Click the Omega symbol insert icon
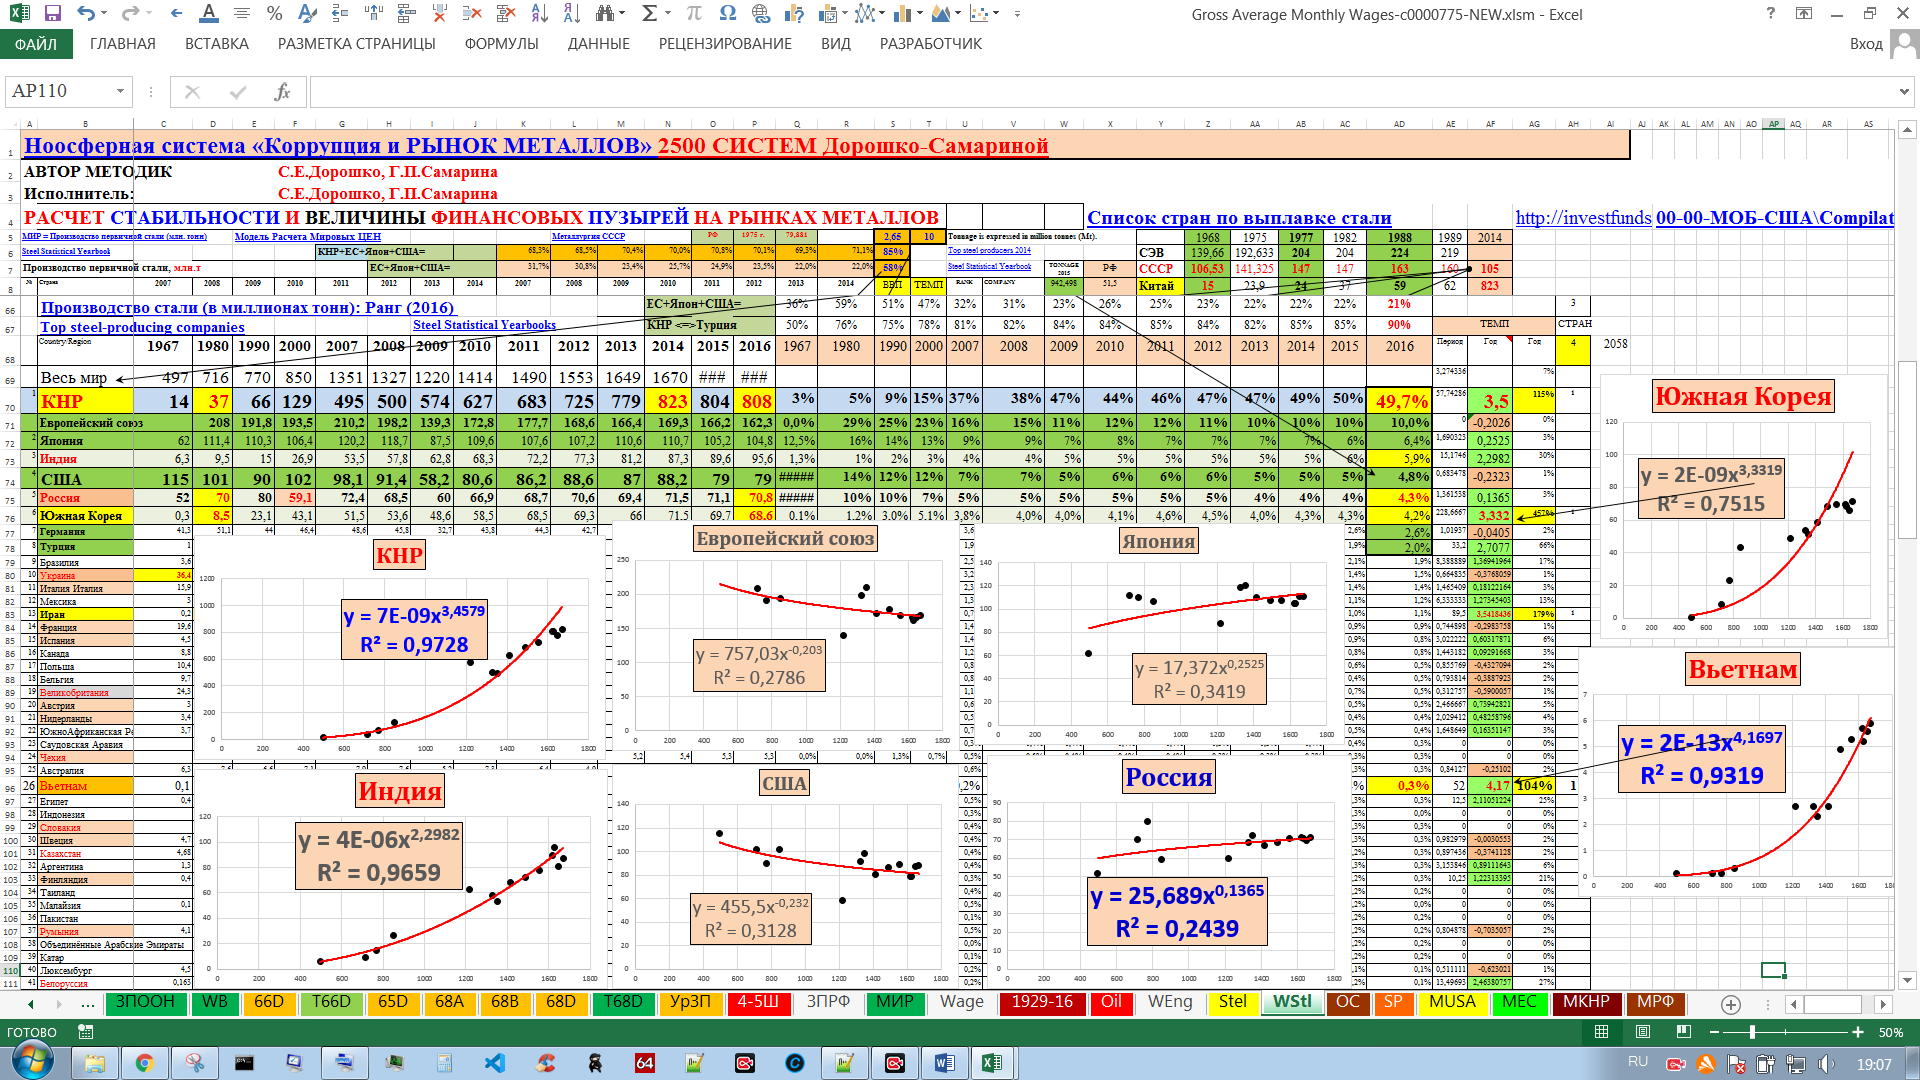 point(728,14)
